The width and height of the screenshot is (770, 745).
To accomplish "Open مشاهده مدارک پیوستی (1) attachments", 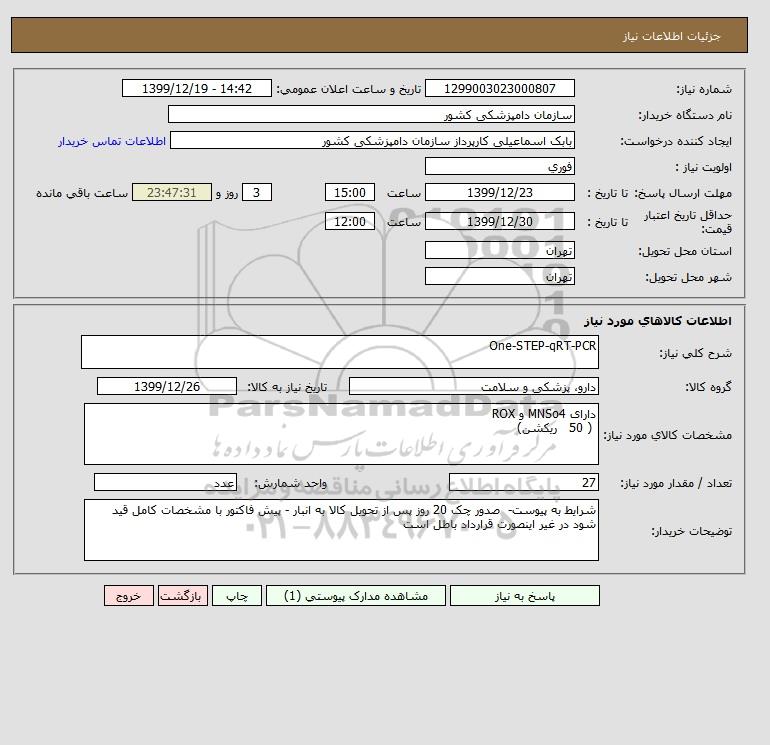I will click(x=356, y=596).
